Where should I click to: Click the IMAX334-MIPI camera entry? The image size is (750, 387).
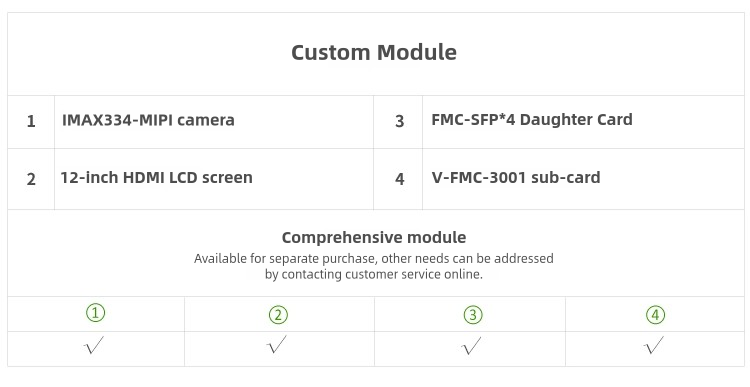tap(148, 120)
